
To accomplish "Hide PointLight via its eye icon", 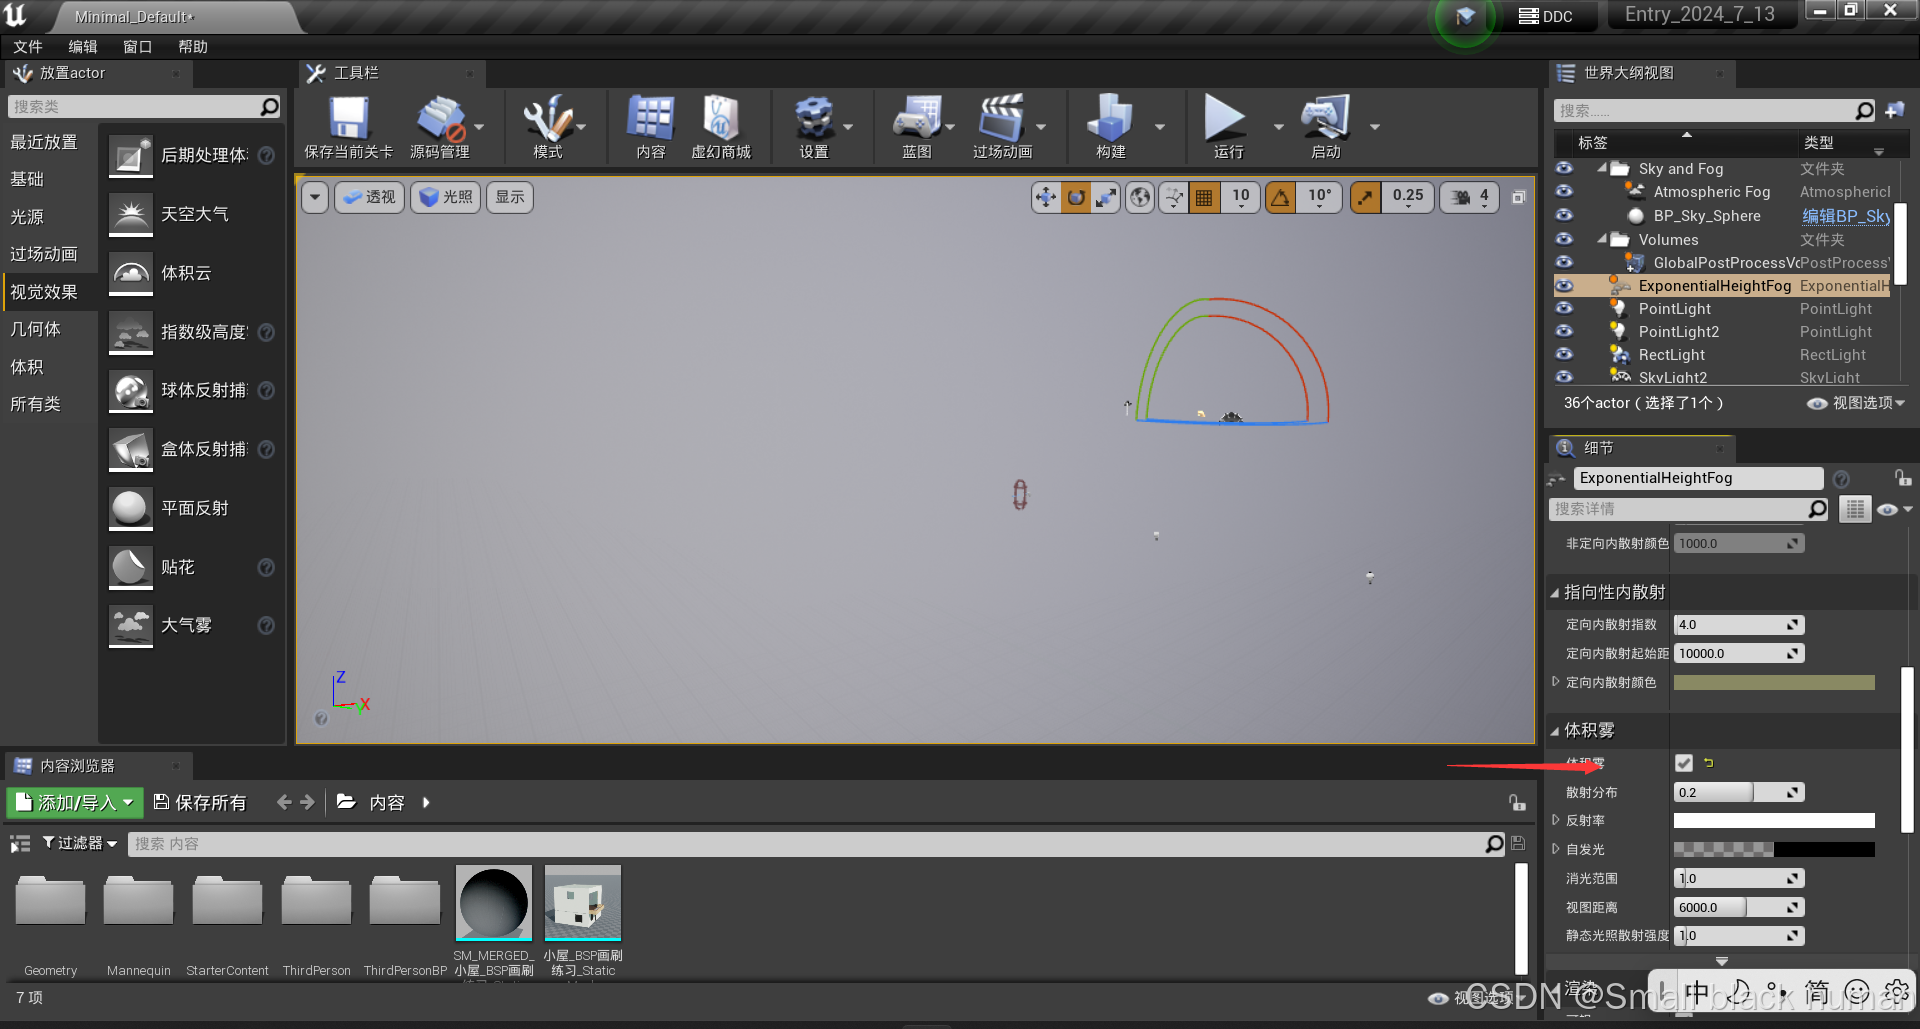I will 1564,309.
